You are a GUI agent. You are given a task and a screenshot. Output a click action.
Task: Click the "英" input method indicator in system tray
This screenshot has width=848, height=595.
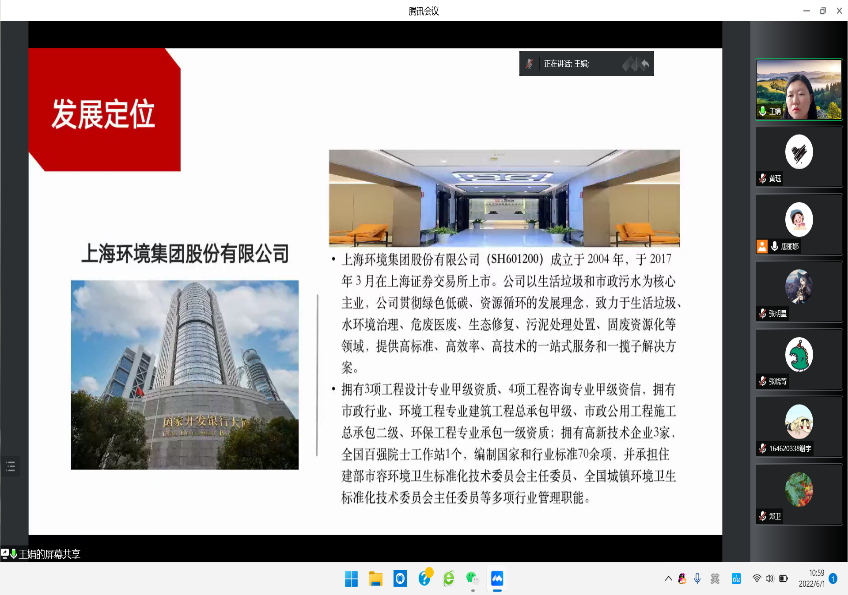715,579
